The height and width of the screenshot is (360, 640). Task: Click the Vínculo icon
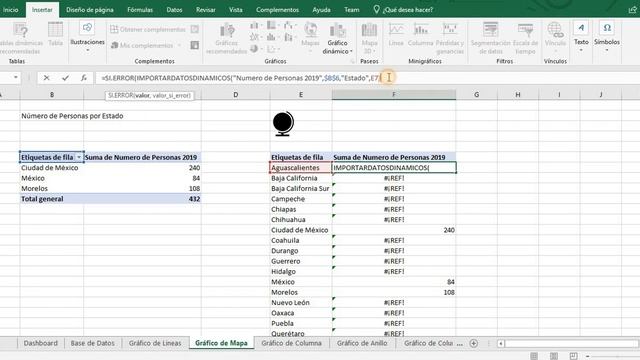tap(555, 30)
